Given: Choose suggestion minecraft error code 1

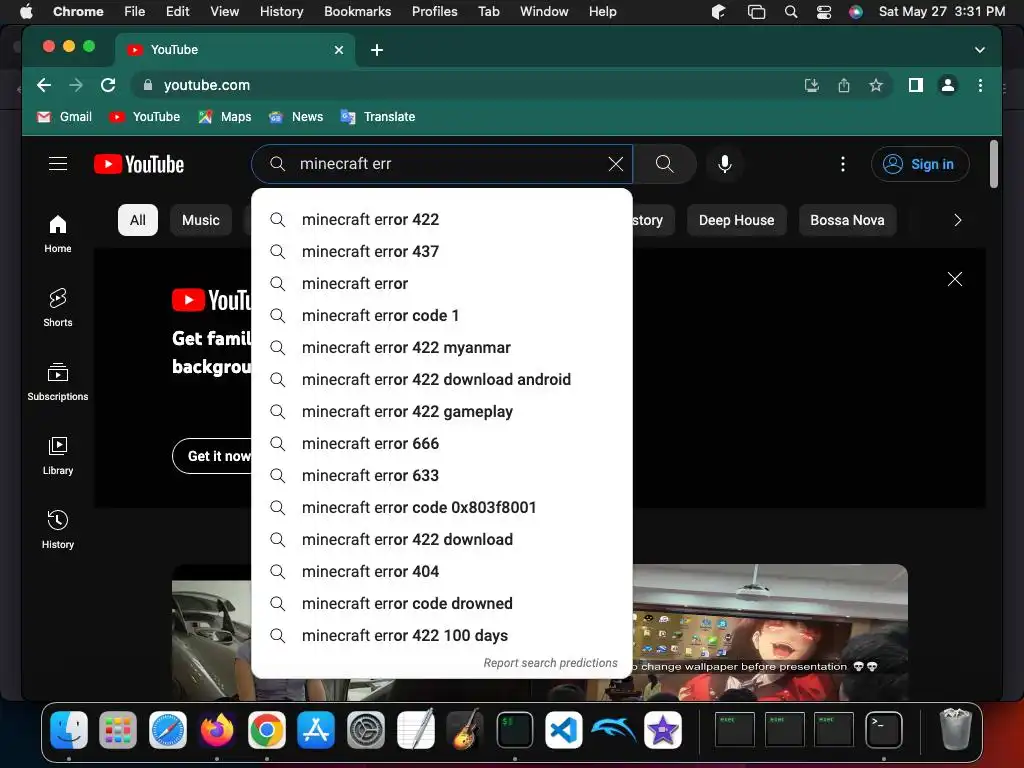Looking at the screenshot, I should point(442,315).
